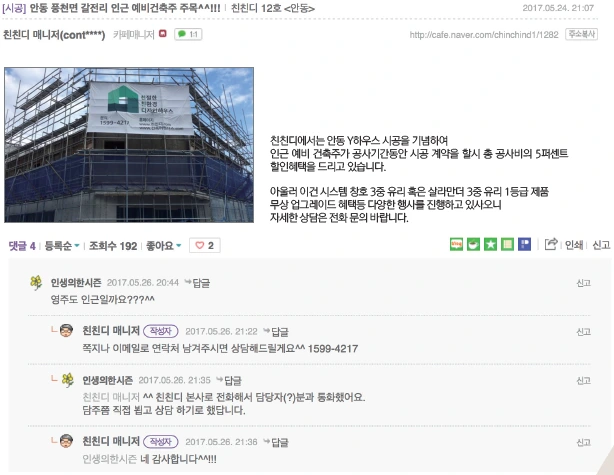Image resolution: width=614 pixels, height=475 pixels.
Task: Open the cafe.naver.com post URL link
Action: 484,35
